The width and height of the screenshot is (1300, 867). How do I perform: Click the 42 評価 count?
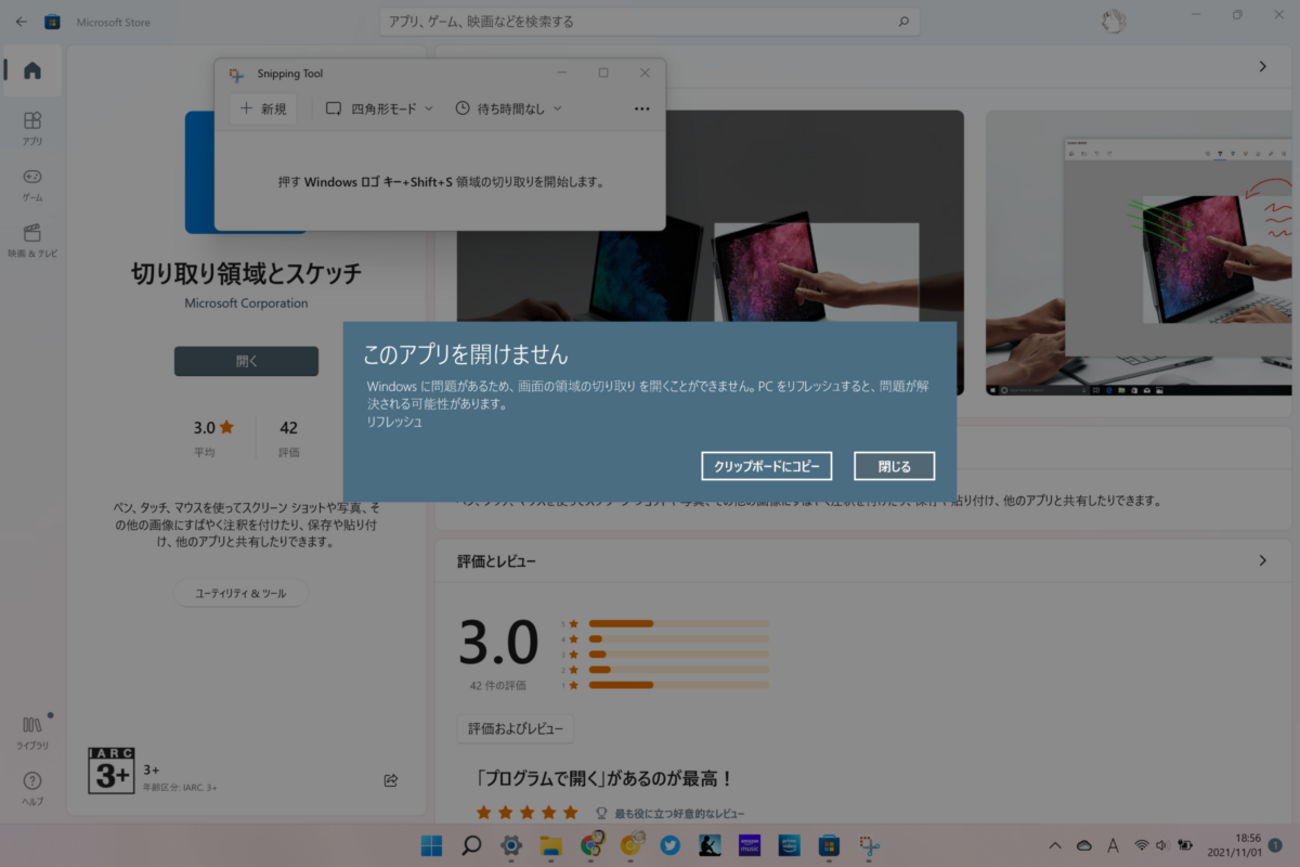pyautogui.click(x=288, y=437)
